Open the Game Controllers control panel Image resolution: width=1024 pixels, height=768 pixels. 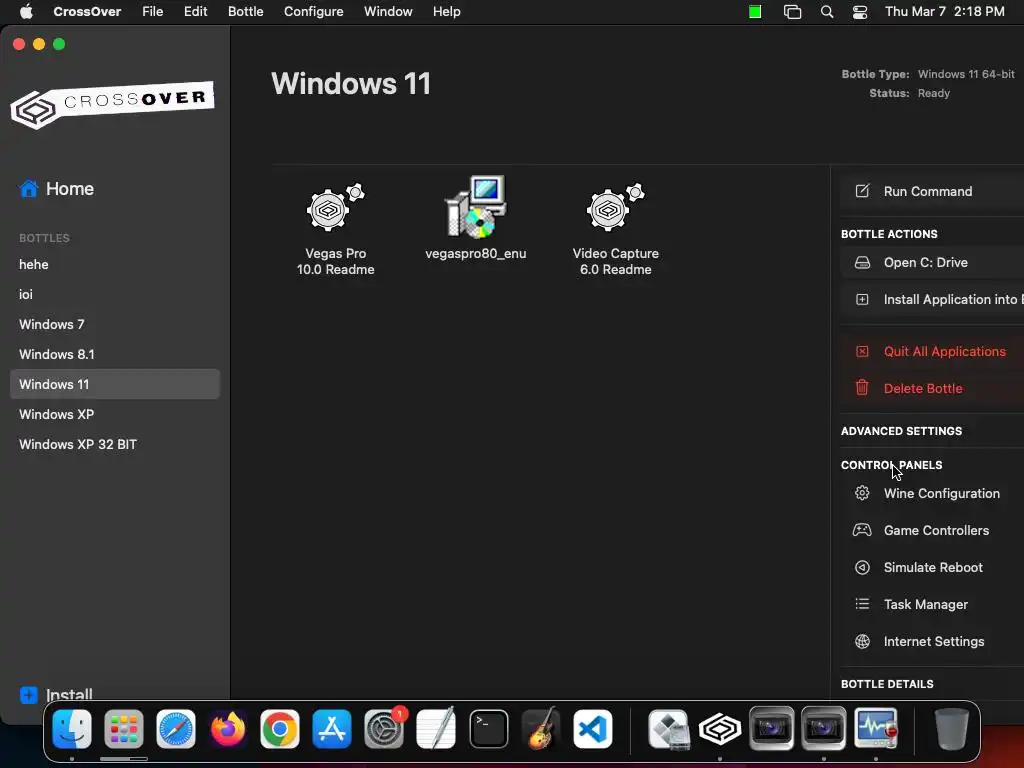(x=932, y=531)
